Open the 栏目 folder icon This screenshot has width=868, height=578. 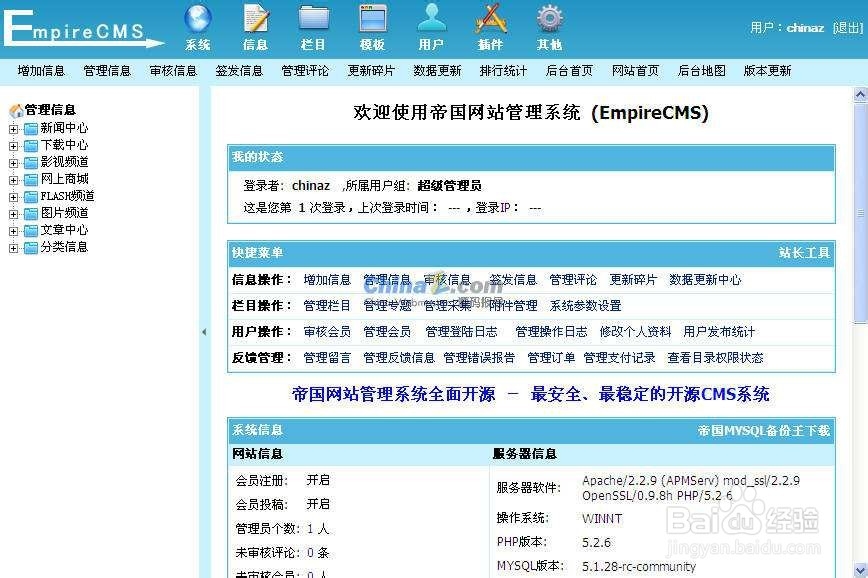click(x=314, y=19)
